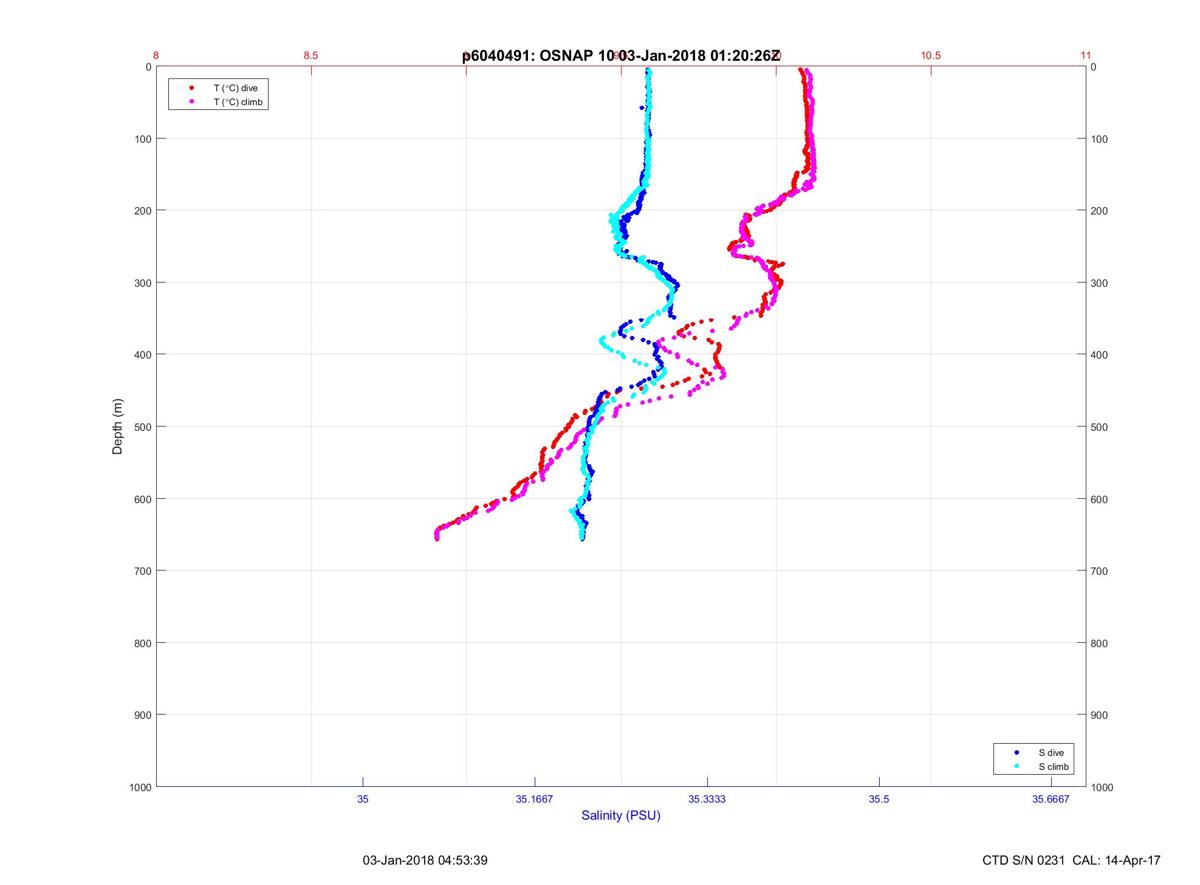The image size is (1200, 885).
Task: Select the 'T (°C) dive' legend label
Action: pyautogui.click(x=235, y=88)
